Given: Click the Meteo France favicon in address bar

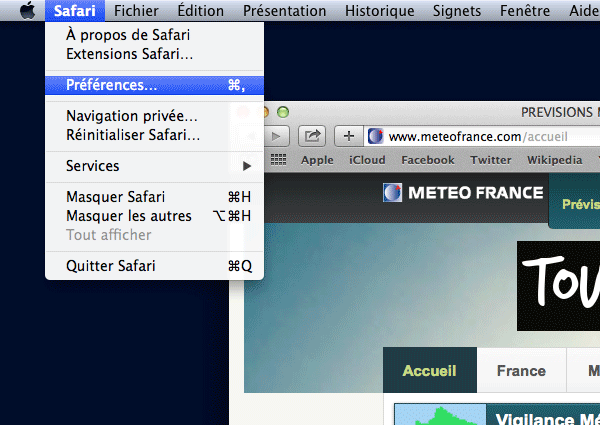Looking at the screenshot, I should click(x=375, y=136).
